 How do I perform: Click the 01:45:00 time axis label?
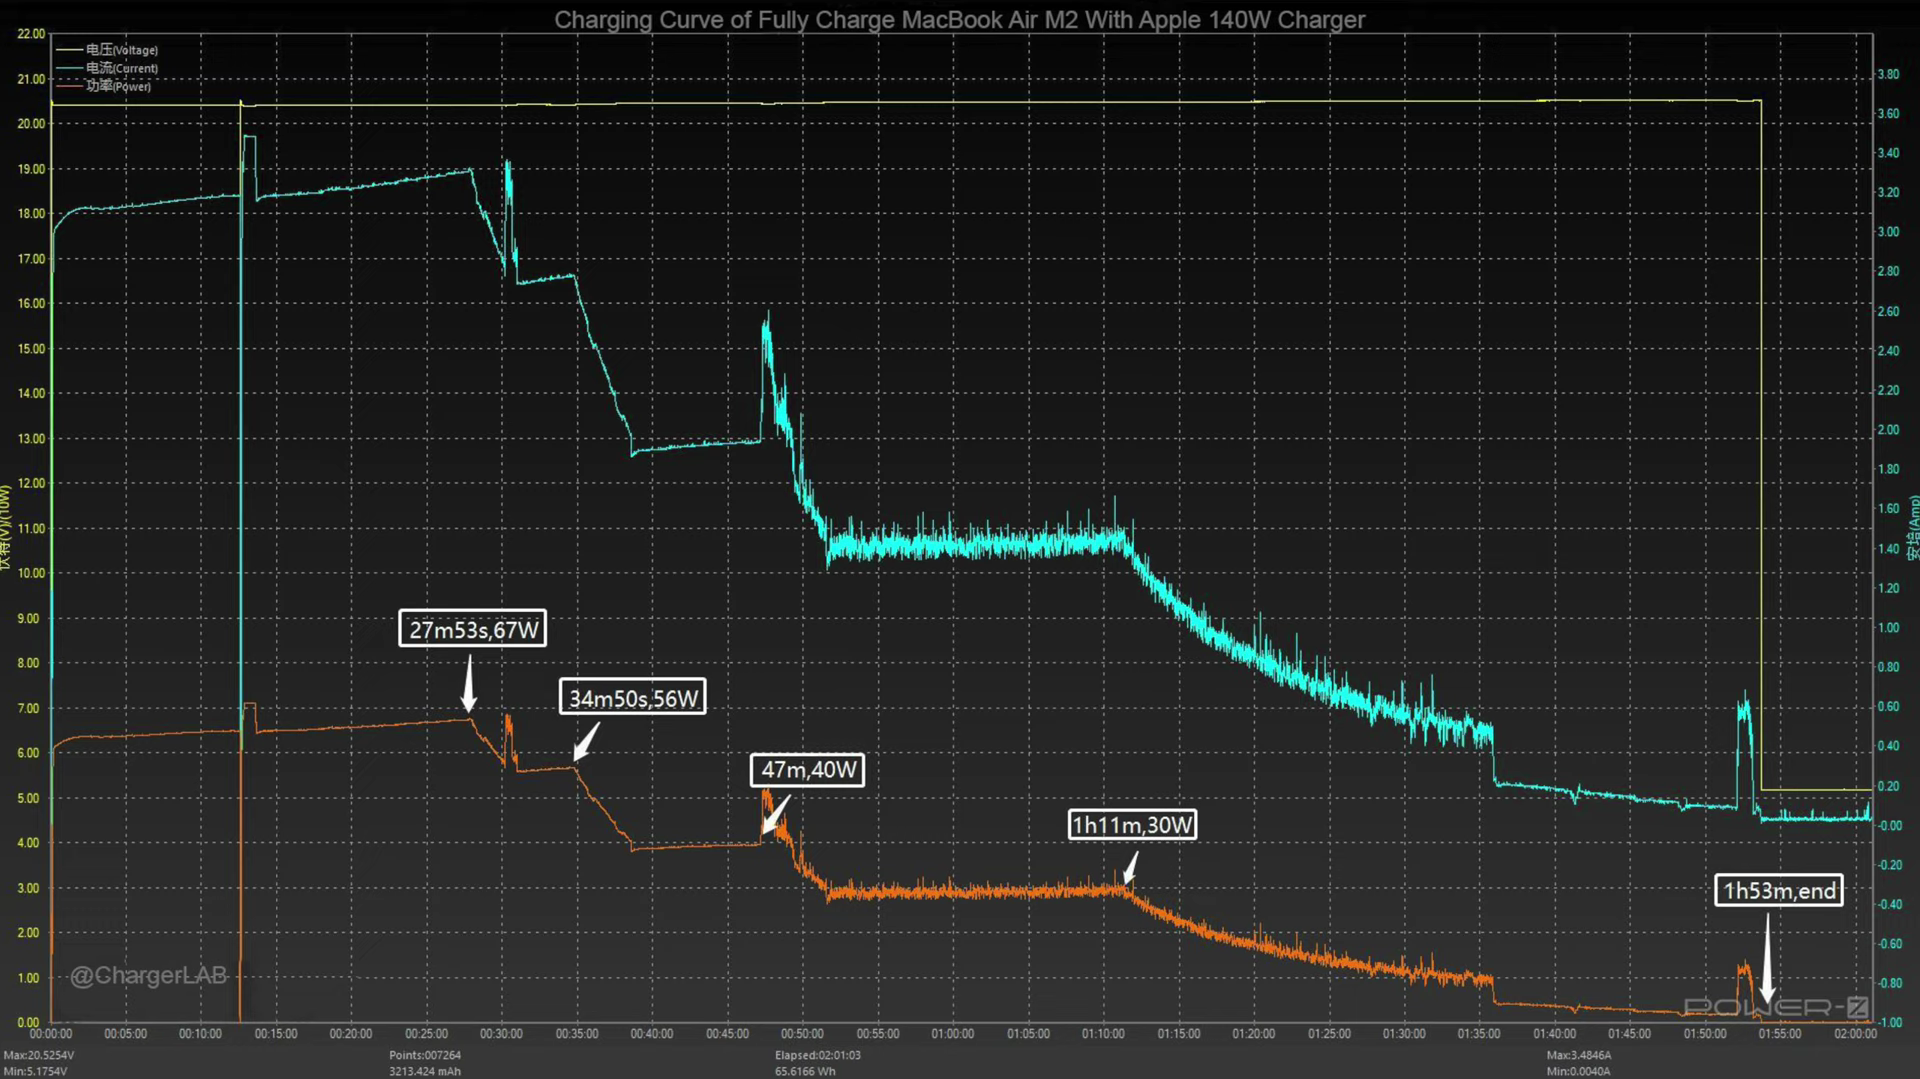(1630, 1034)
